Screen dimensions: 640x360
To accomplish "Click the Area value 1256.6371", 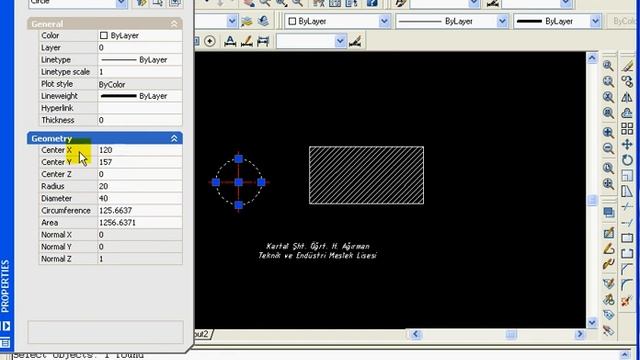I will (140, 223).
